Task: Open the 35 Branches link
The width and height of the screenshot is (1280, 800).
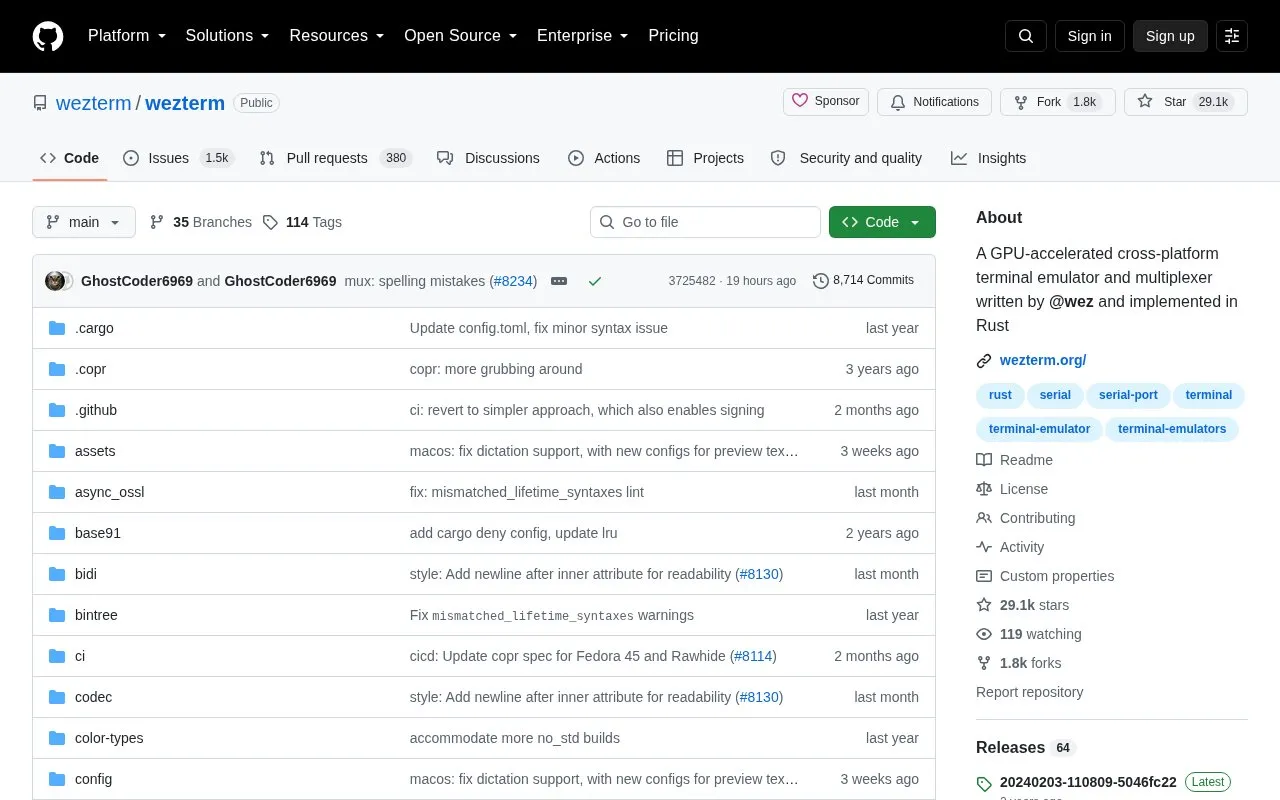Action: [x=201, y=222]
